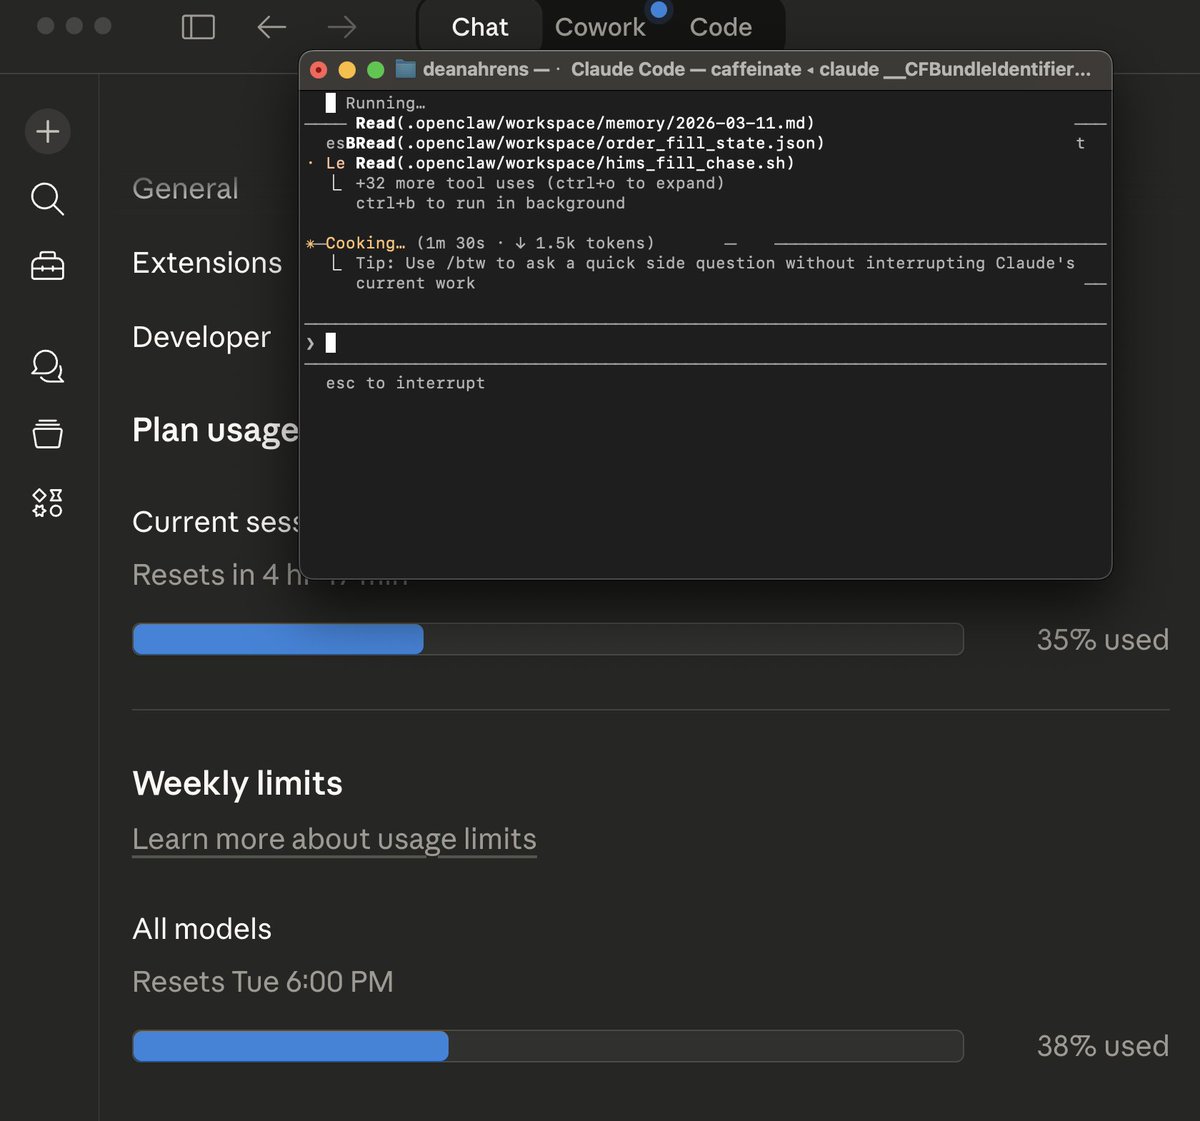Open the toolbox icon in sidebar
Image resolution: width=1200 pixels, height=1121 pixels.
click(x=47, y=266)
